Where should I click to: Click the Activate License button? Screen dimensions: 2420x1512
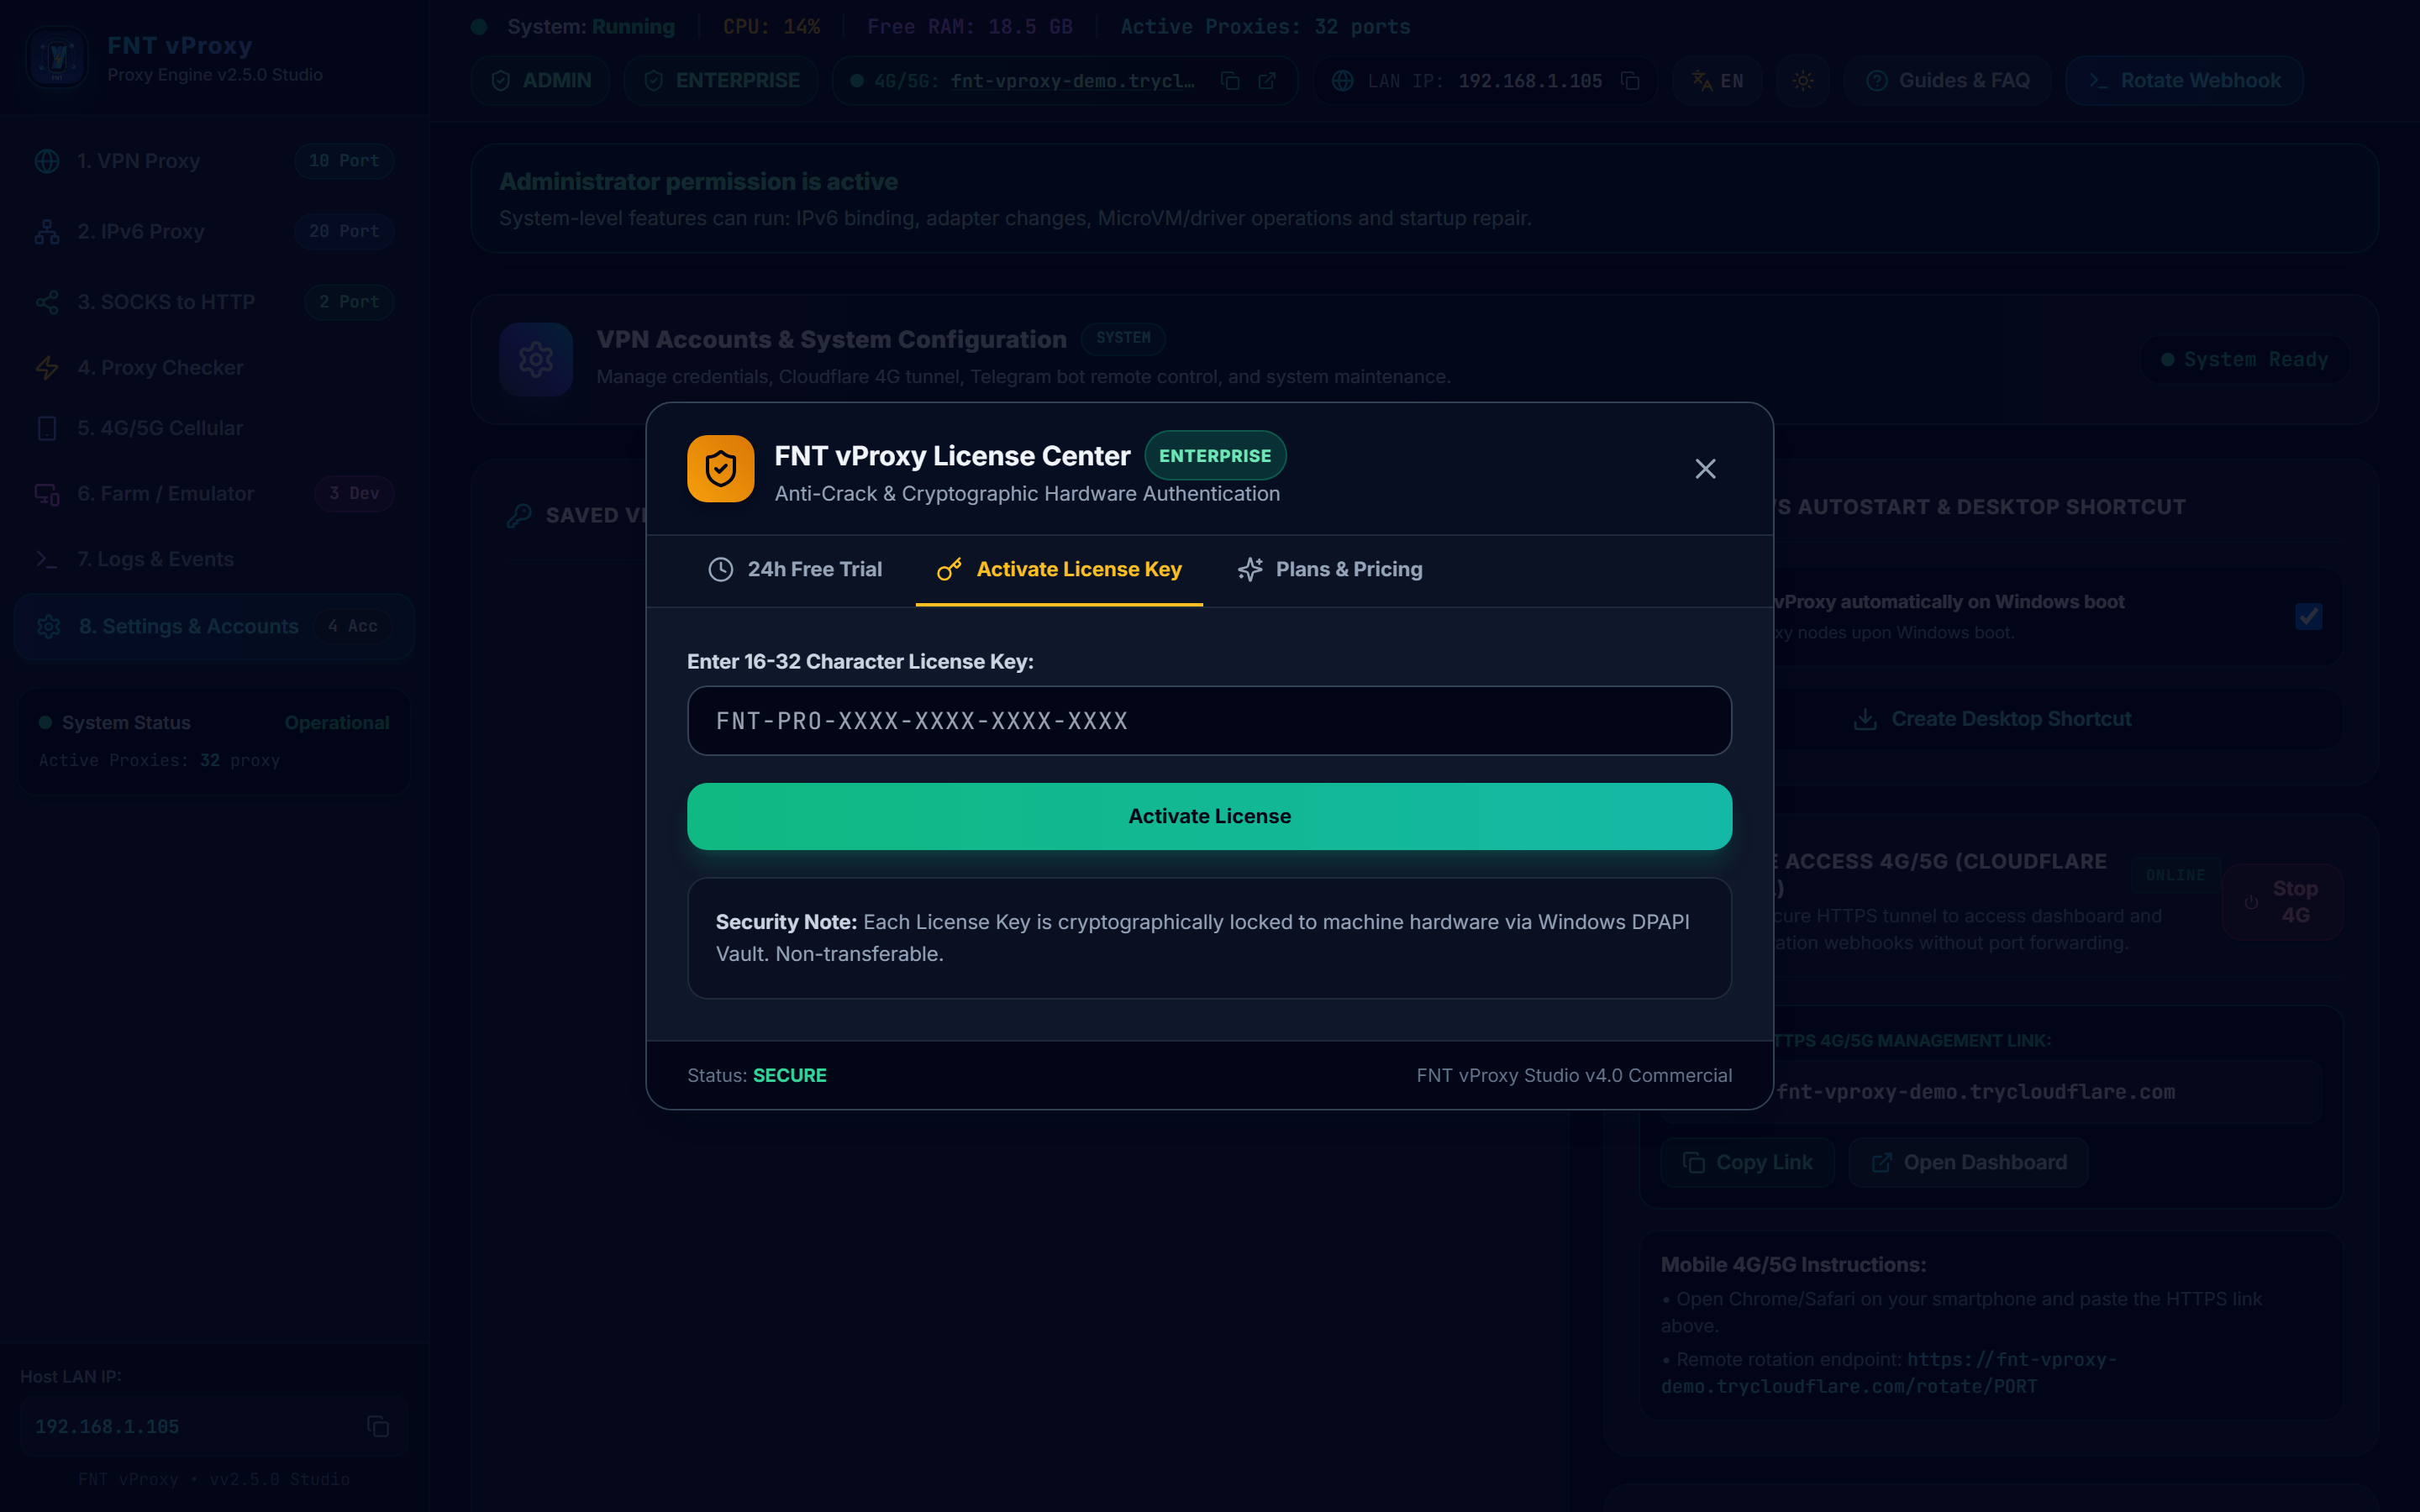[1209, 816]
